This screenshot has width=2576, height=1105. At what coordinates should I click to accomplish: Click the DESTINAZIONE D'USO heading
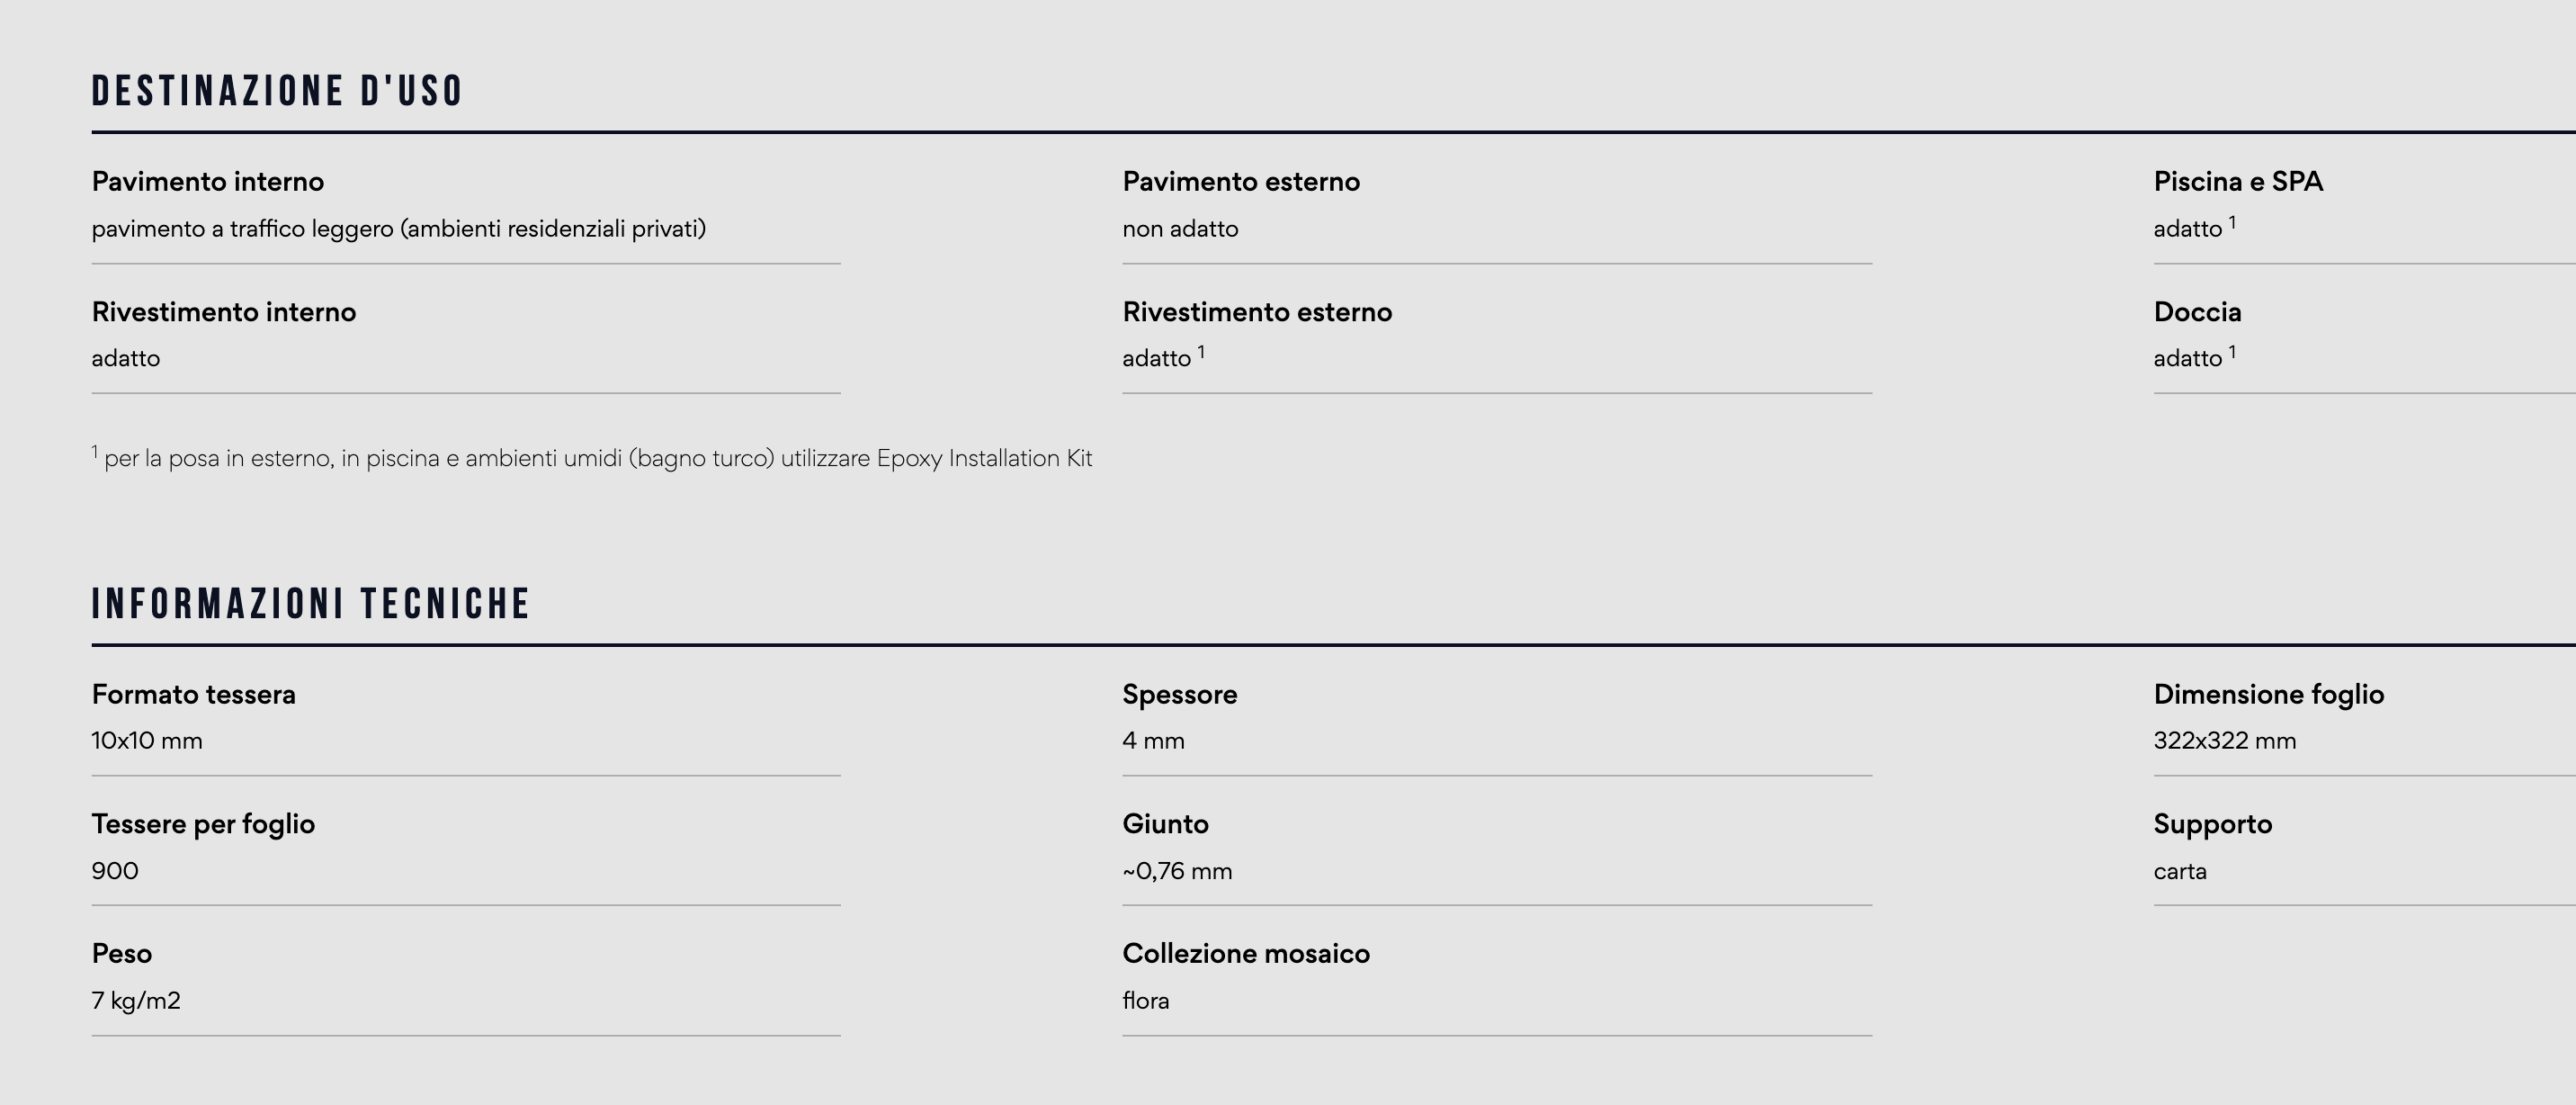277,91
